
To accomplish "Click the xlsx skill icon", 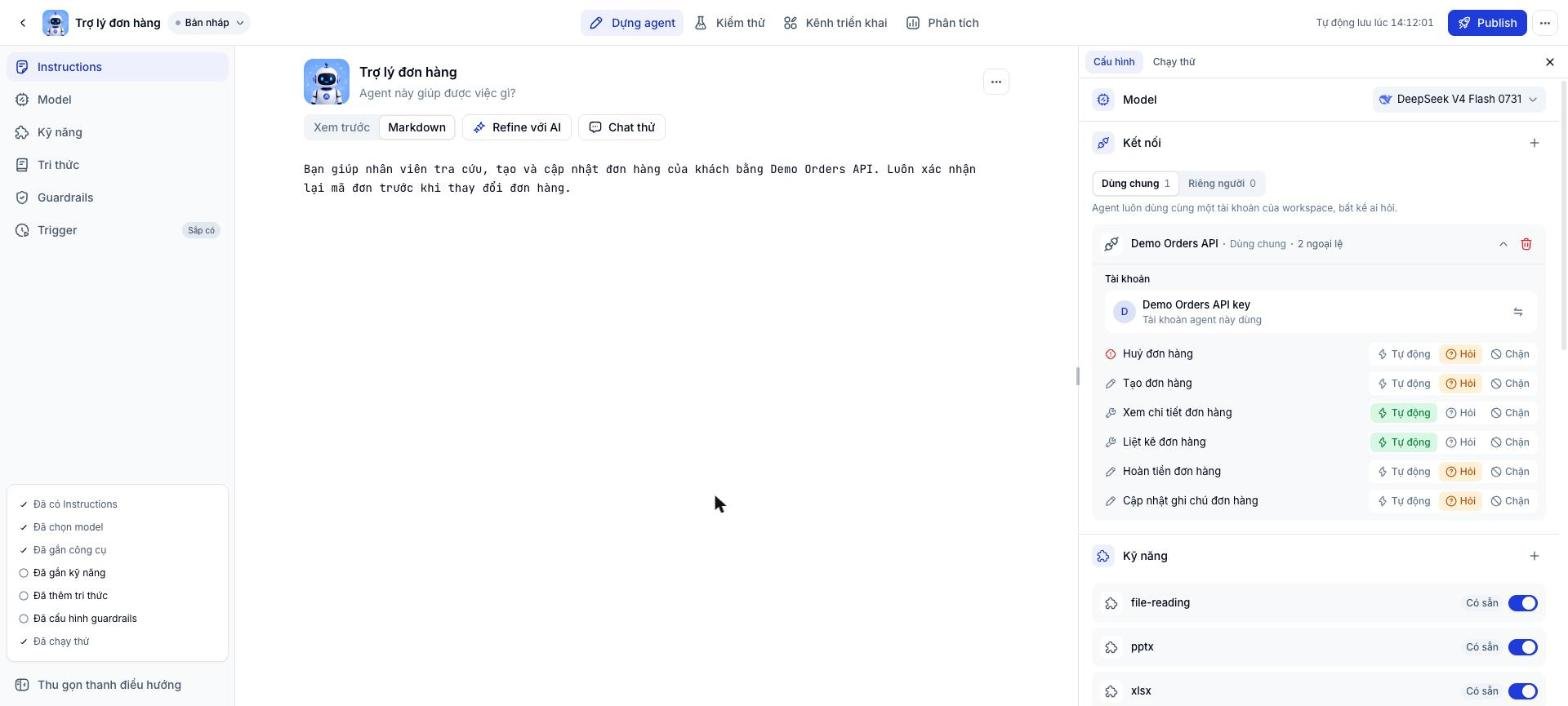I will pos(1111,692).
